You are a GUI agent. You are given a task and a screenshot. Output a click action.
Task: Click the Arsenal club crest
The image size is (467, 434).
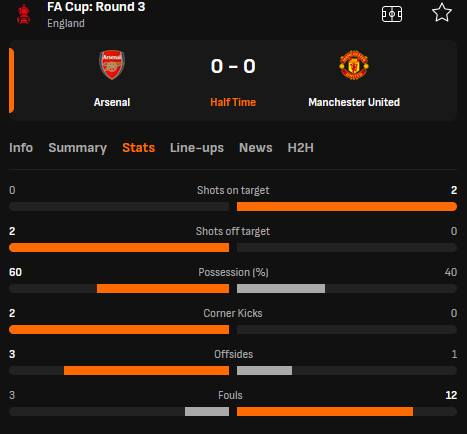coord(112,65)
